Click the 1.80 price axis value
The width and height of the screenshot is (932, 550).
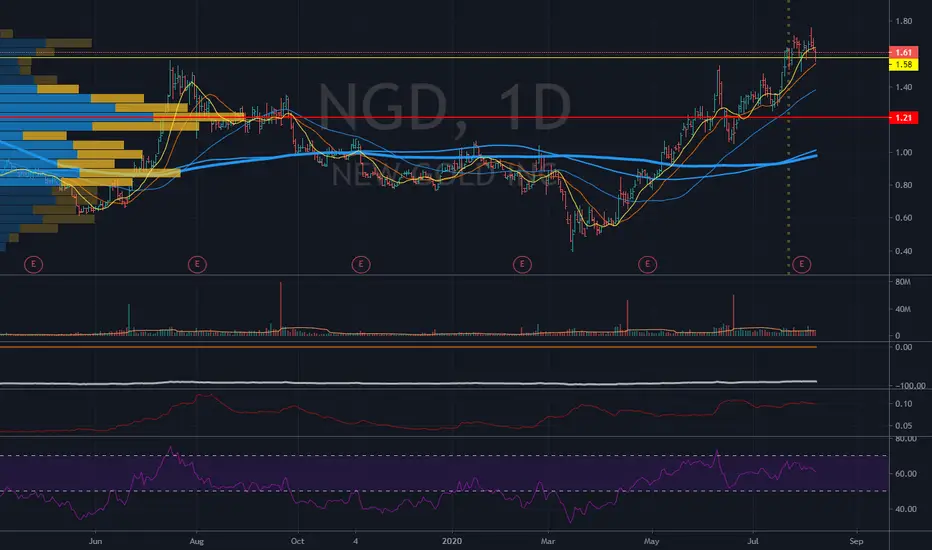903,21
